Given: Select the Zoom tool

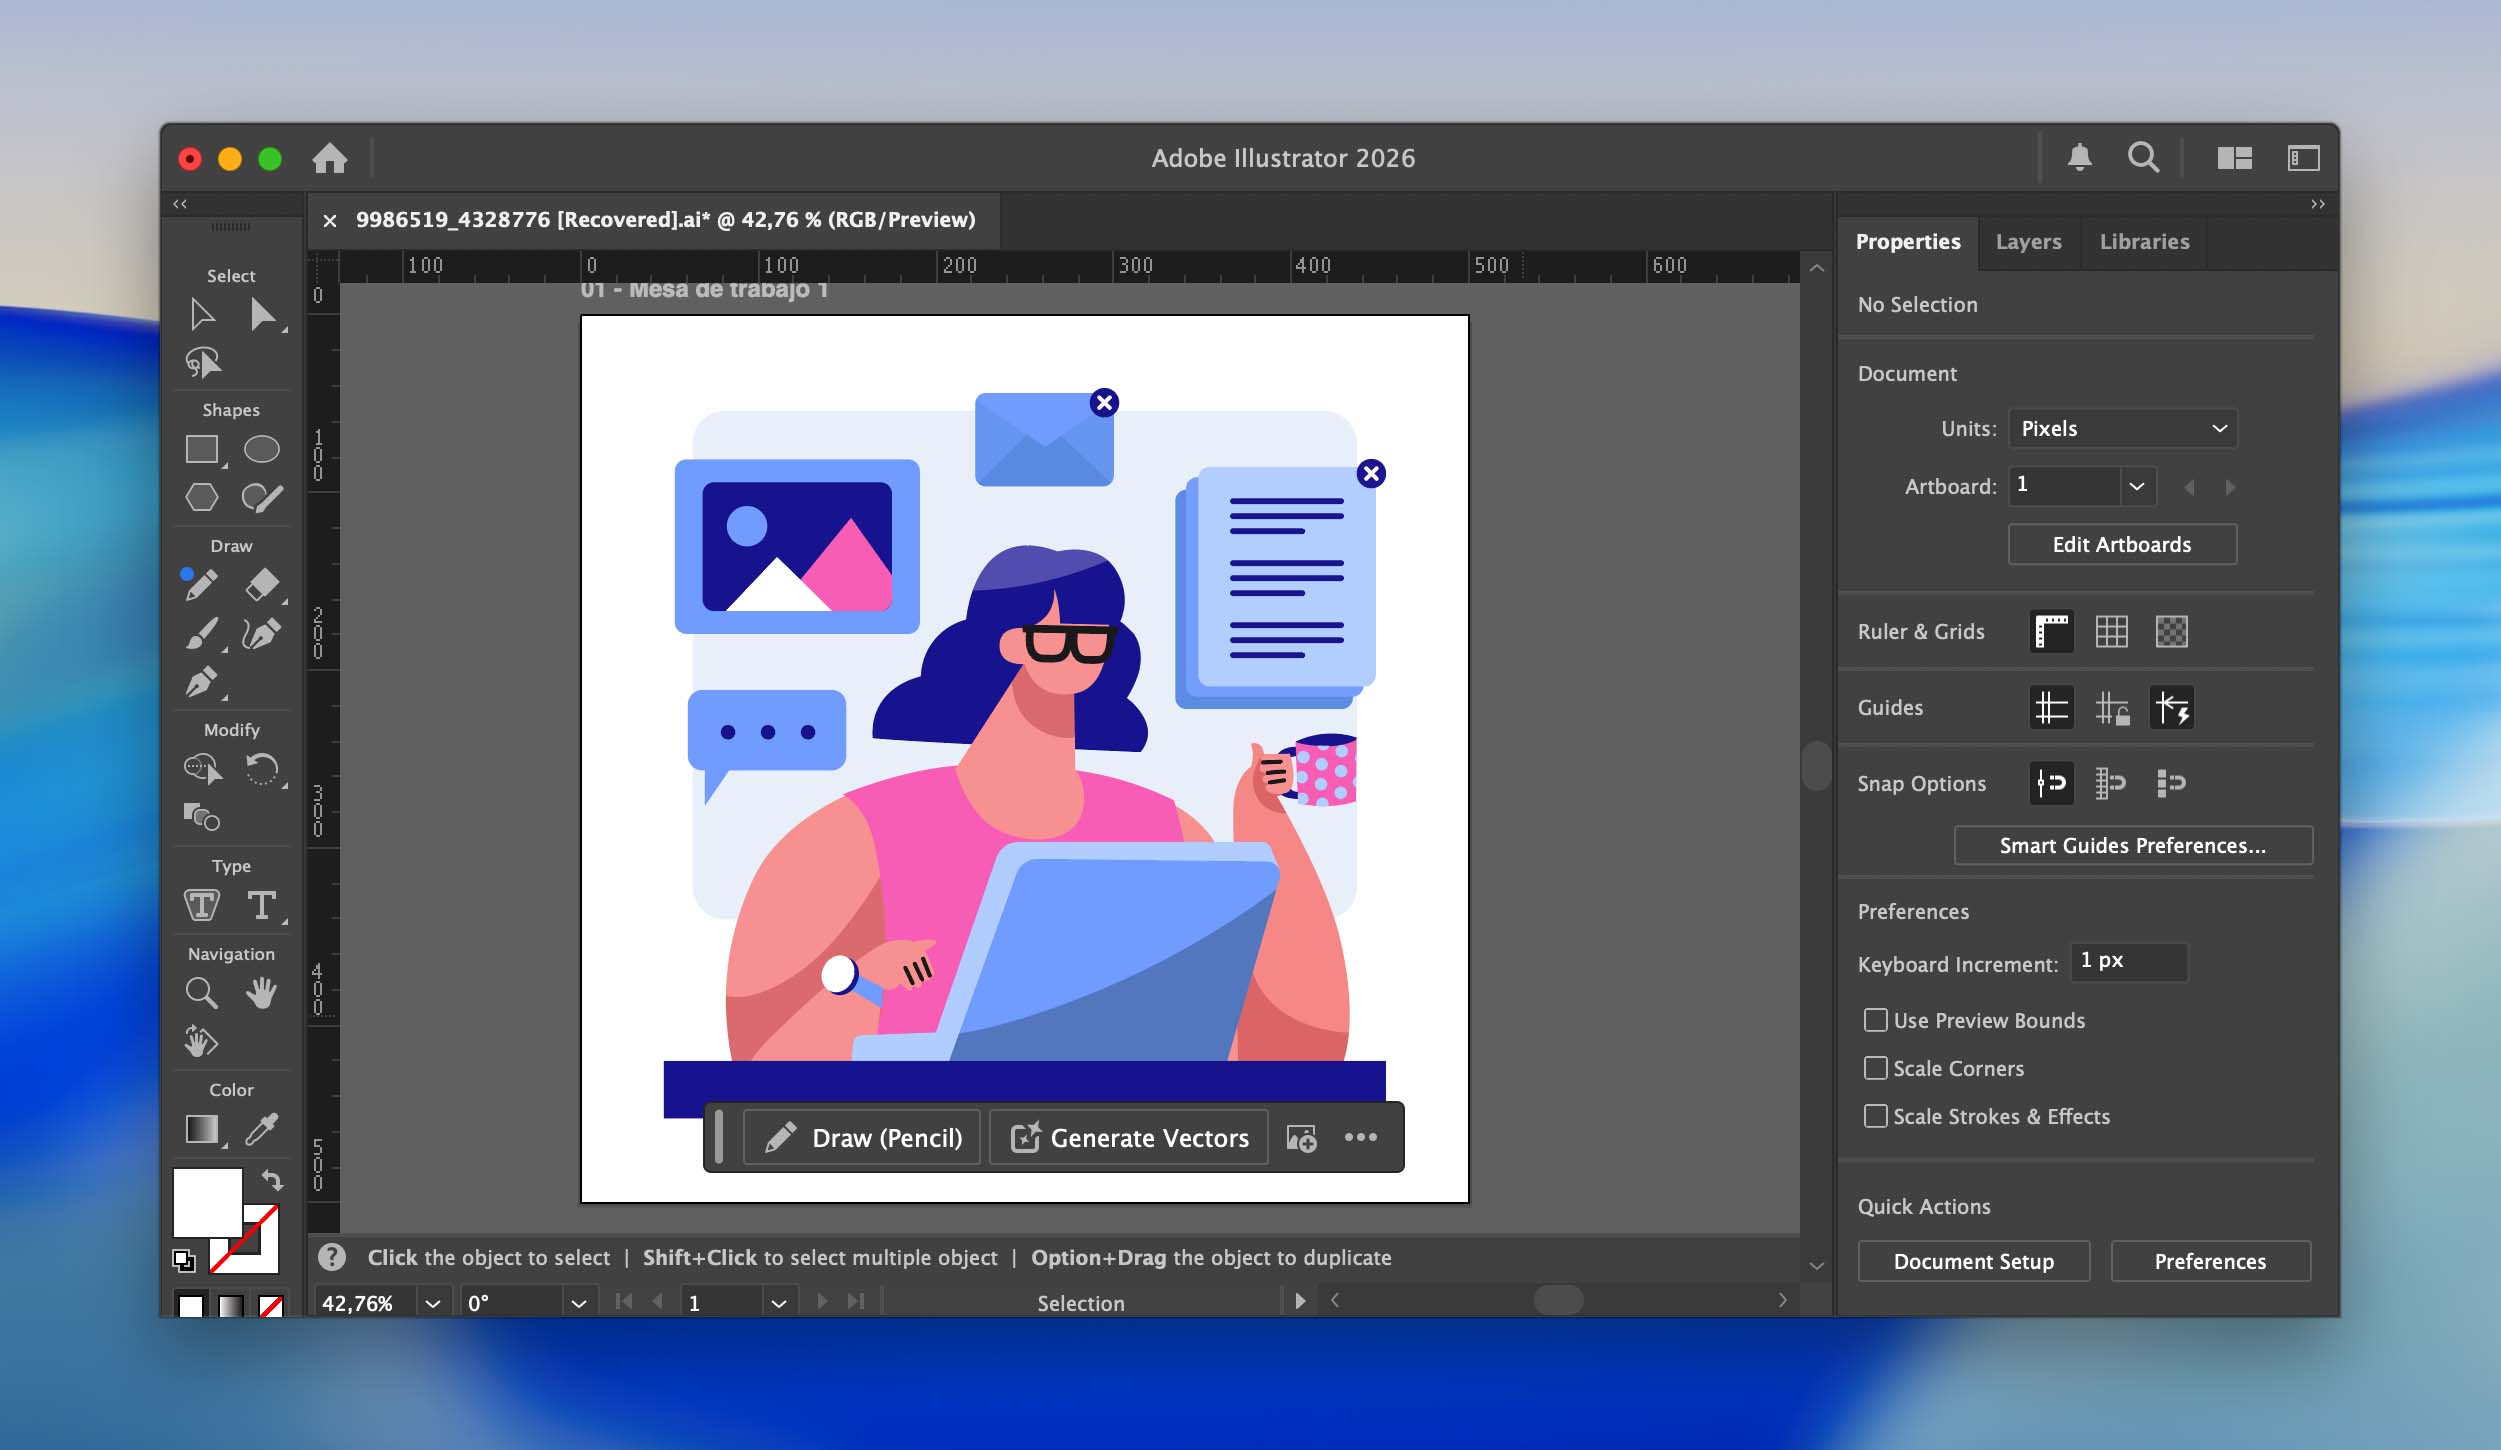Looking at the screenshot, I should coord(201,993).
